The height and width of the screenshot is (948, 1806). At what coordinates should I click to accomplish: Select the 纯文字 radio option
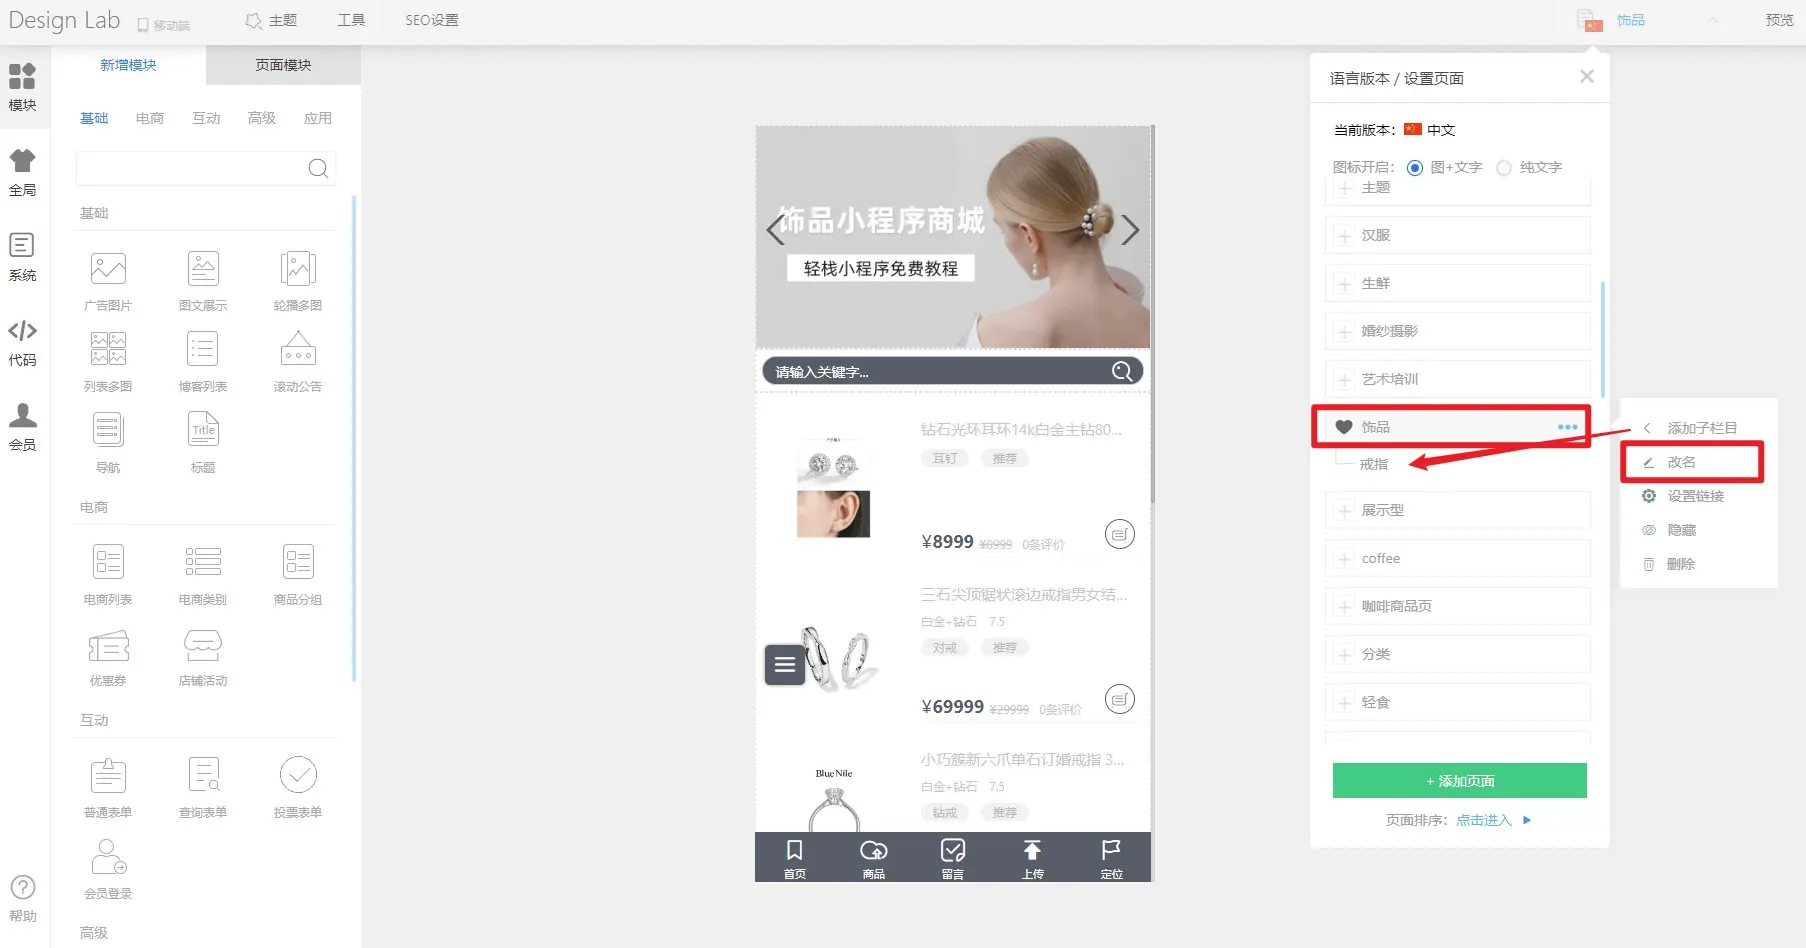(x=1504, y=168)
